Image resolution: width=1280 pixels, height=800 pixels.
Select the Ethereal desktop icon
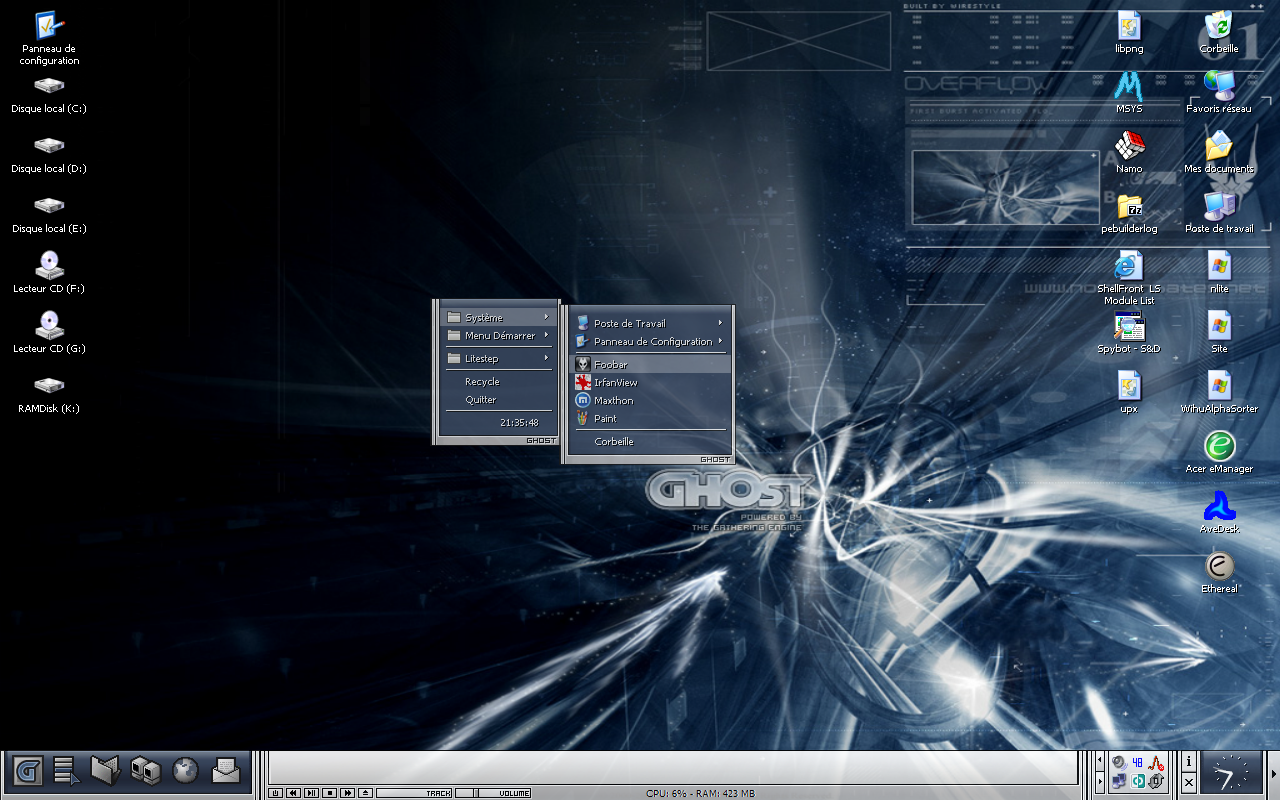point(1219,572)
